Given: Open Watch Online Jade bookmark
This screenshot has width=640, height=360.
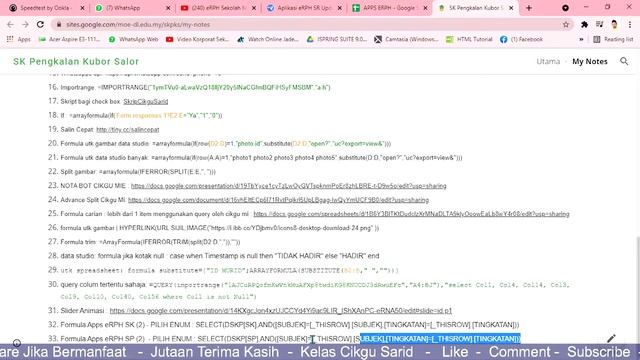Looking at the screenshot, I should (x=268, y=39).
